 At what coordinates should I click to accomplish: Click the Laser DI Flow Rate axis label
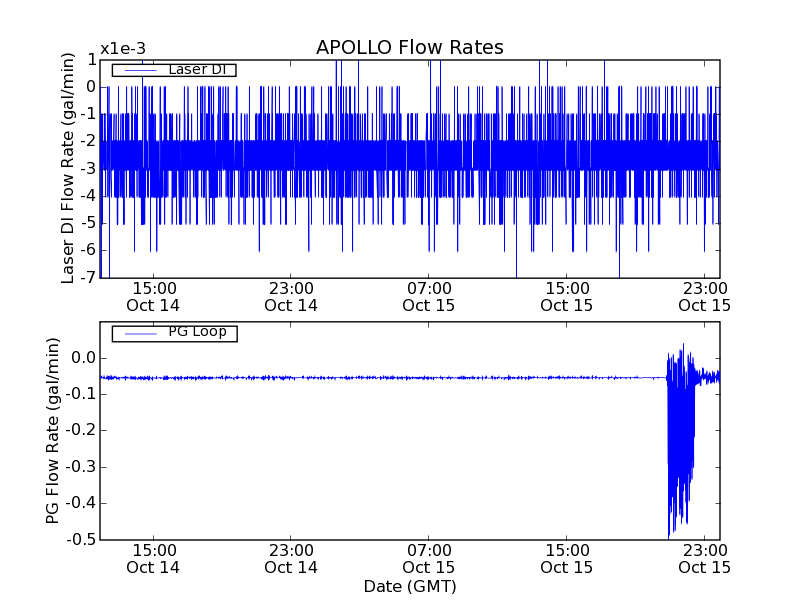pyautogui.click(x=67, y=168)
